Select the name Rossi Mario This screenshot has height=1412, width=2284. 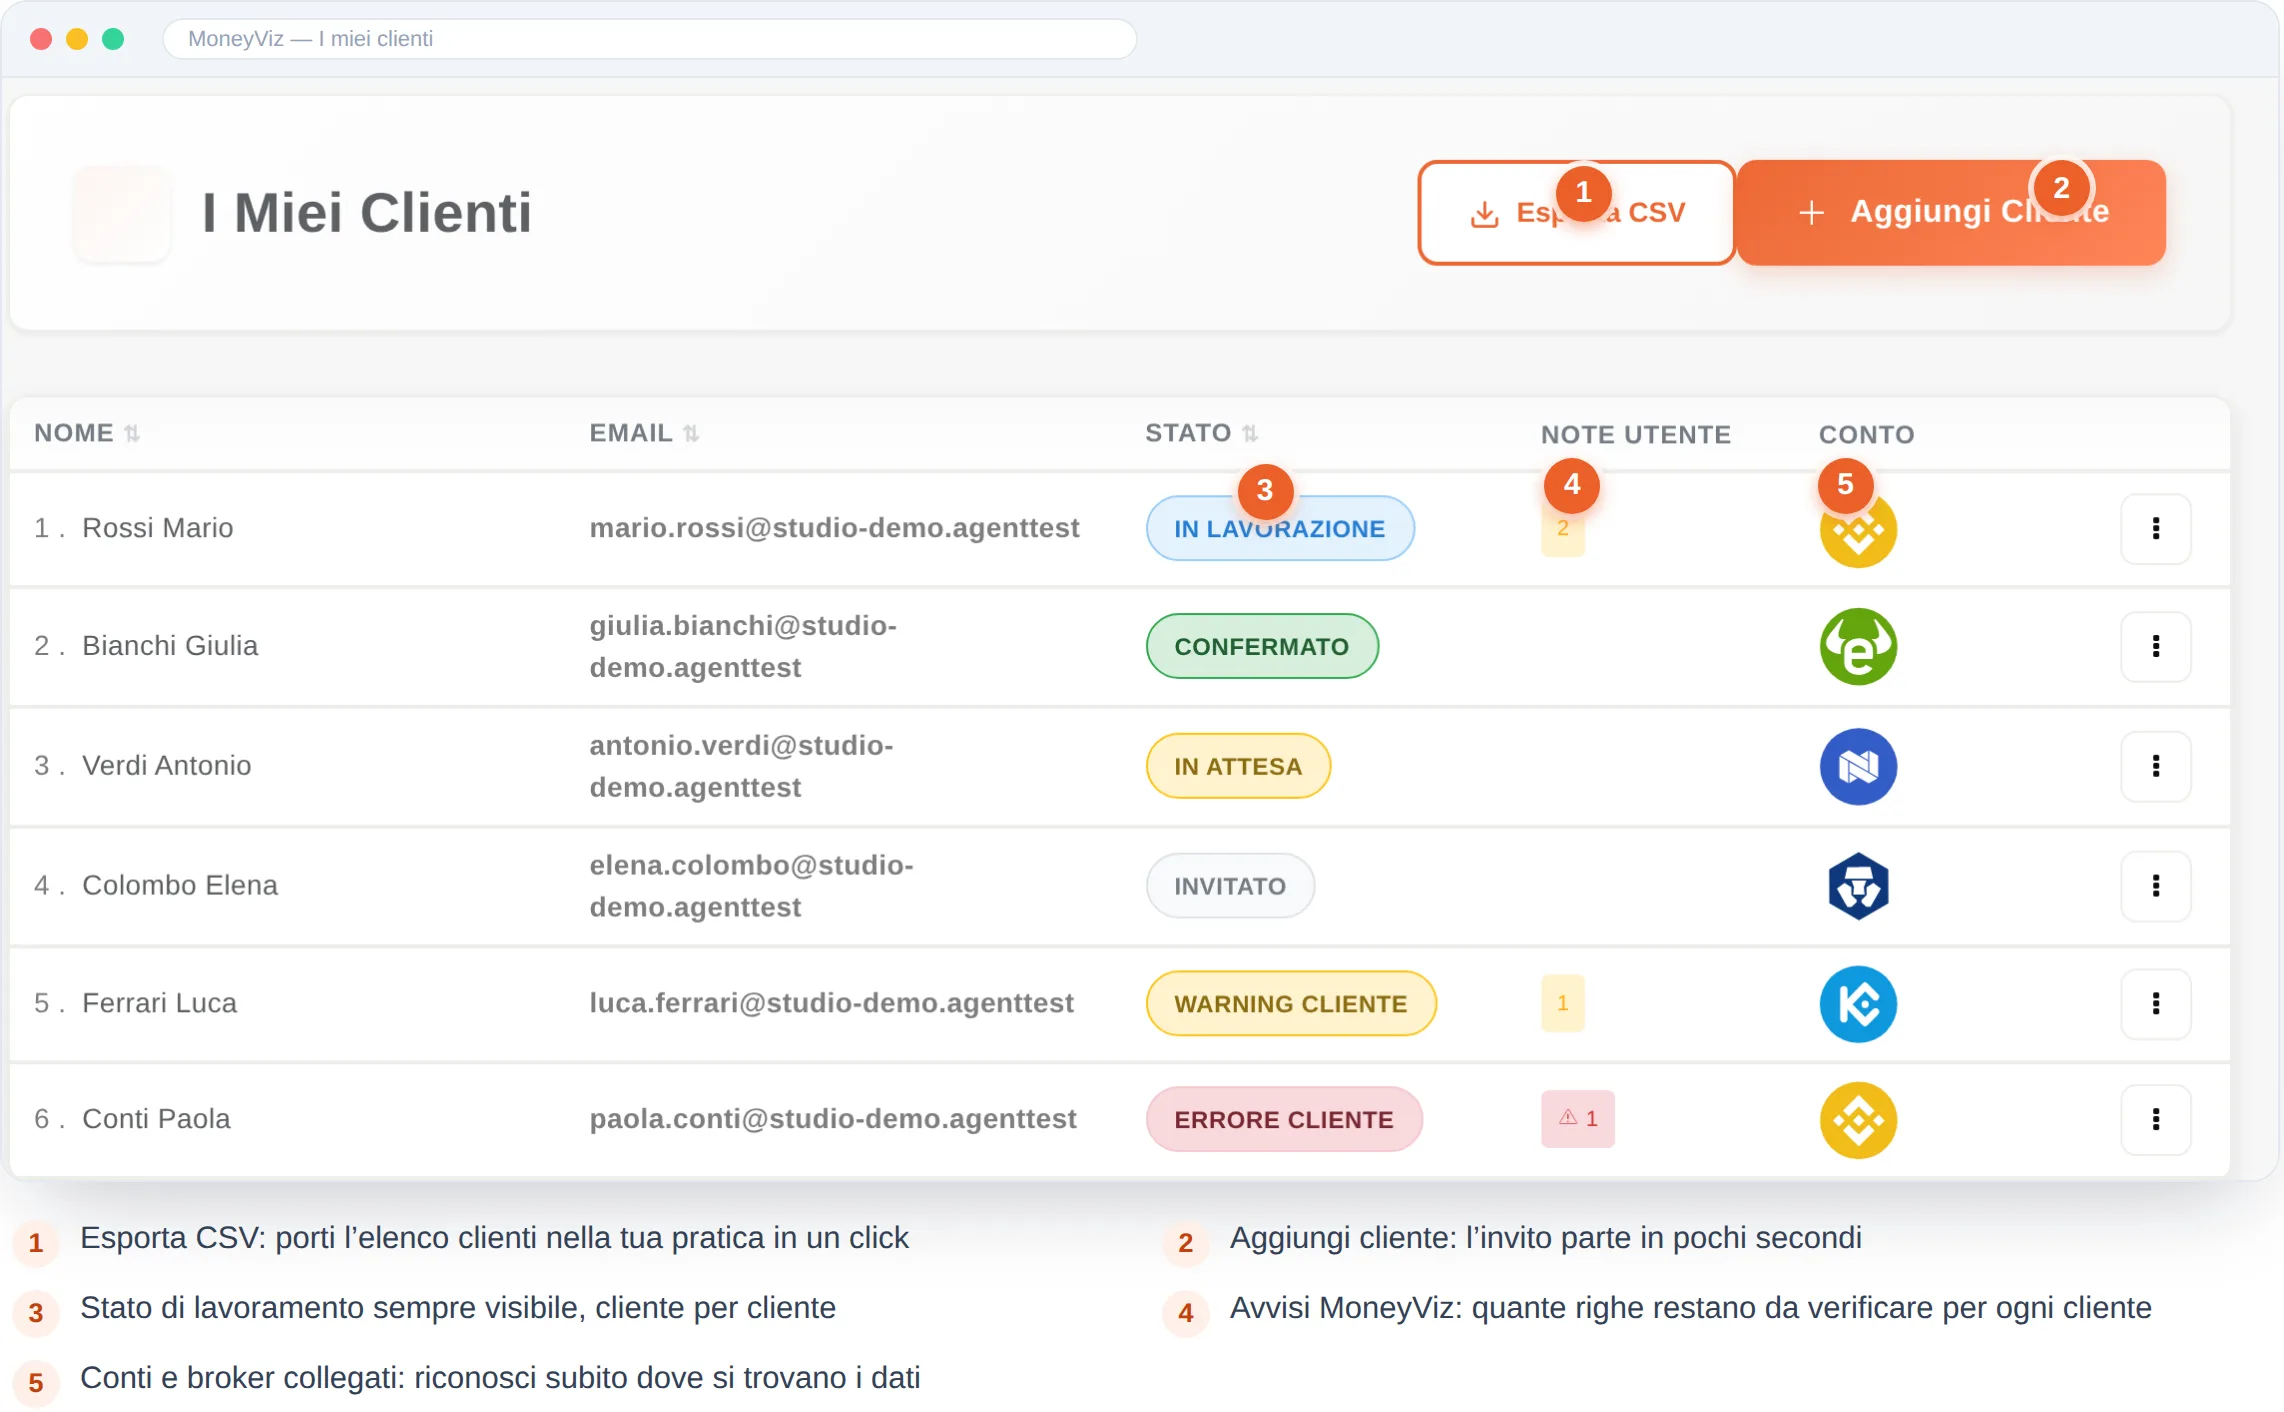coord(158,528)
